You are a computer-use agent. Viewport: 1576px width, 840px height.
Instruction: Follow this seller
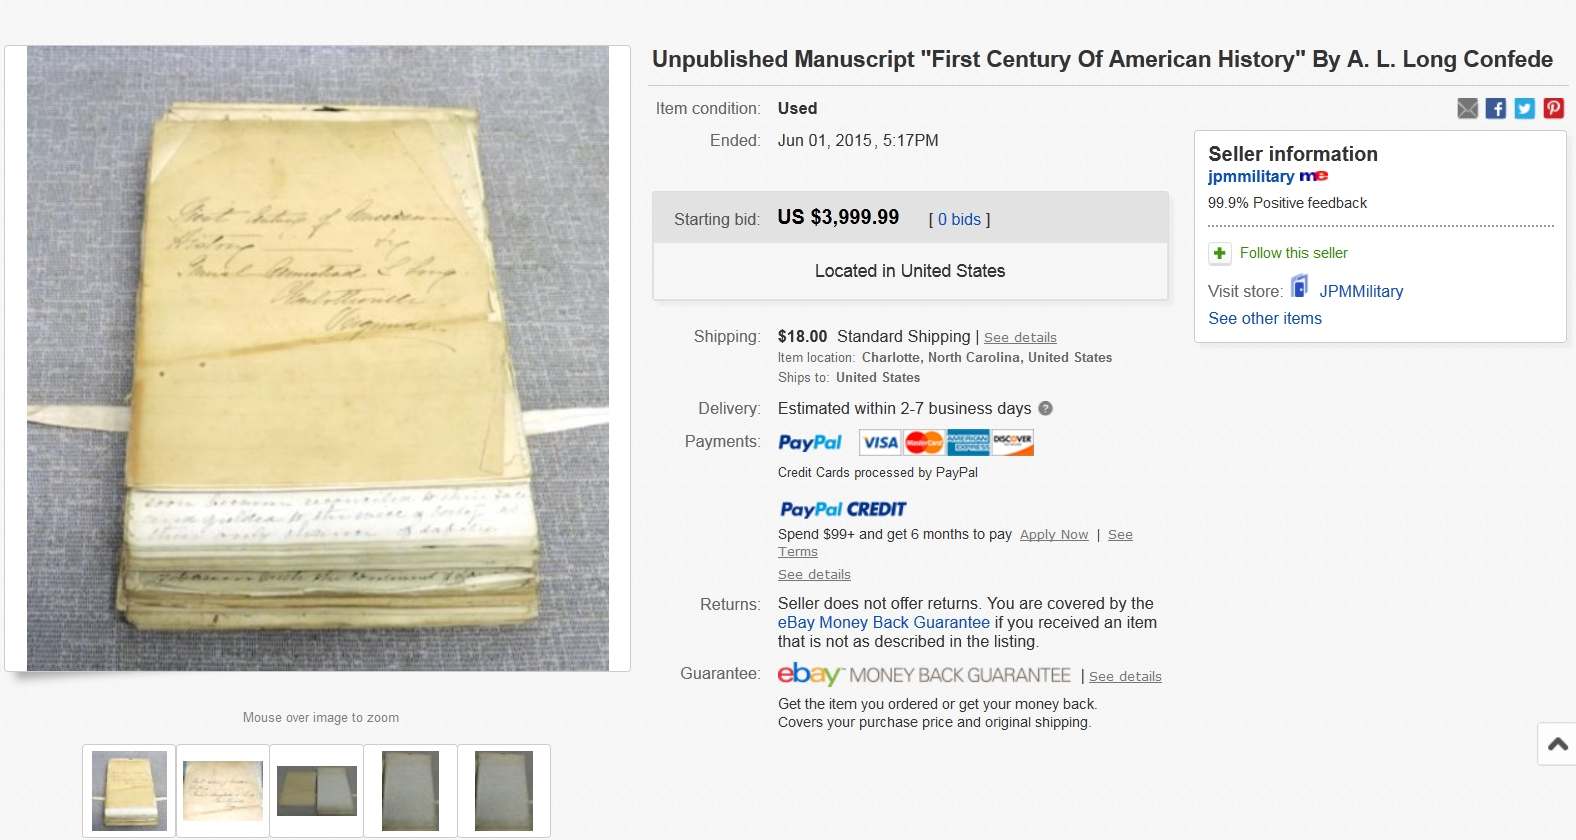click(x=1293, y=253)
